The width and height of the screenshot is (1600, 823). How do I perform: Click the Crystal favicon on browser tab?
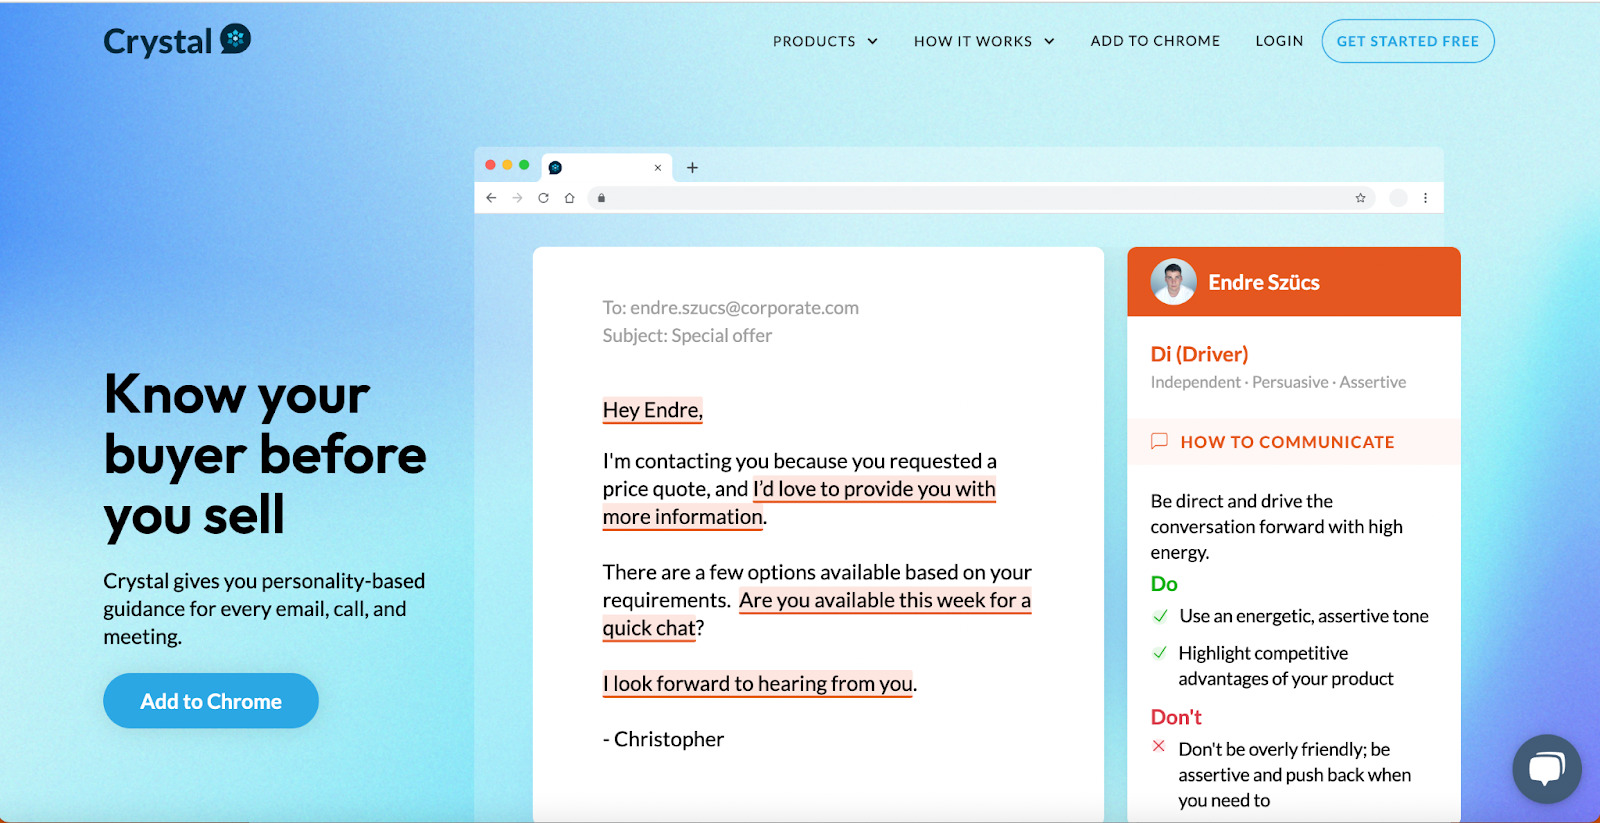555,168
